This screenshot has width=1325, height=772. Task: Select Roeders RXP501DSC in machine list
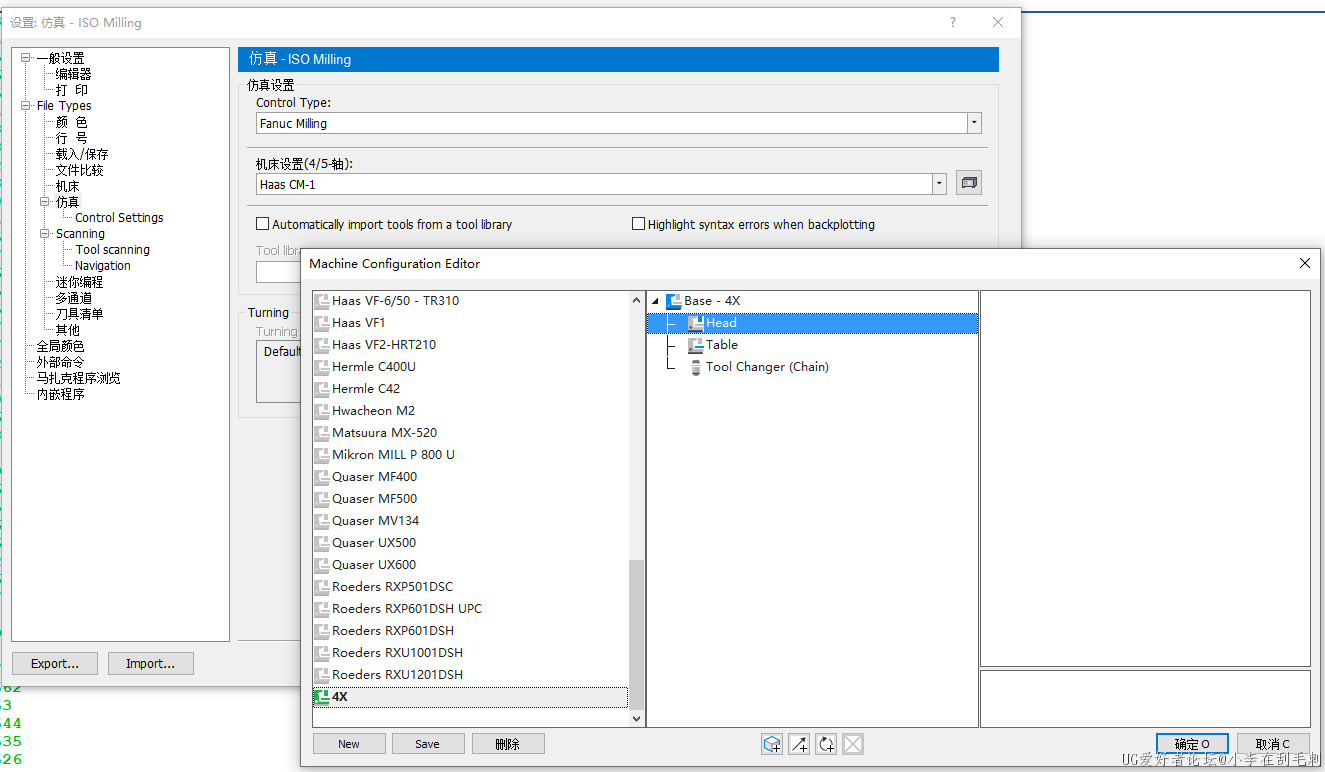(392, 587)
